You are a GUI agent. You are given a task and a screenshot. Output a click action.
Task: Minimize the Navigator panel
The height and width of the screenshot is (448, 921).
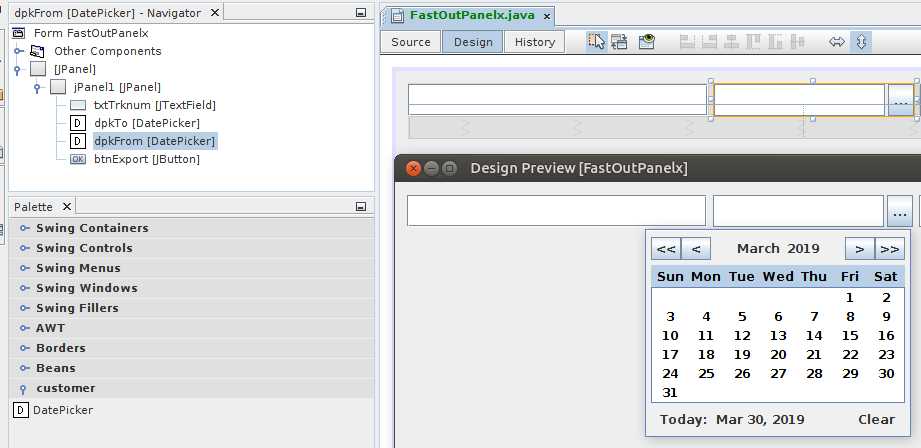click(361, 13)
